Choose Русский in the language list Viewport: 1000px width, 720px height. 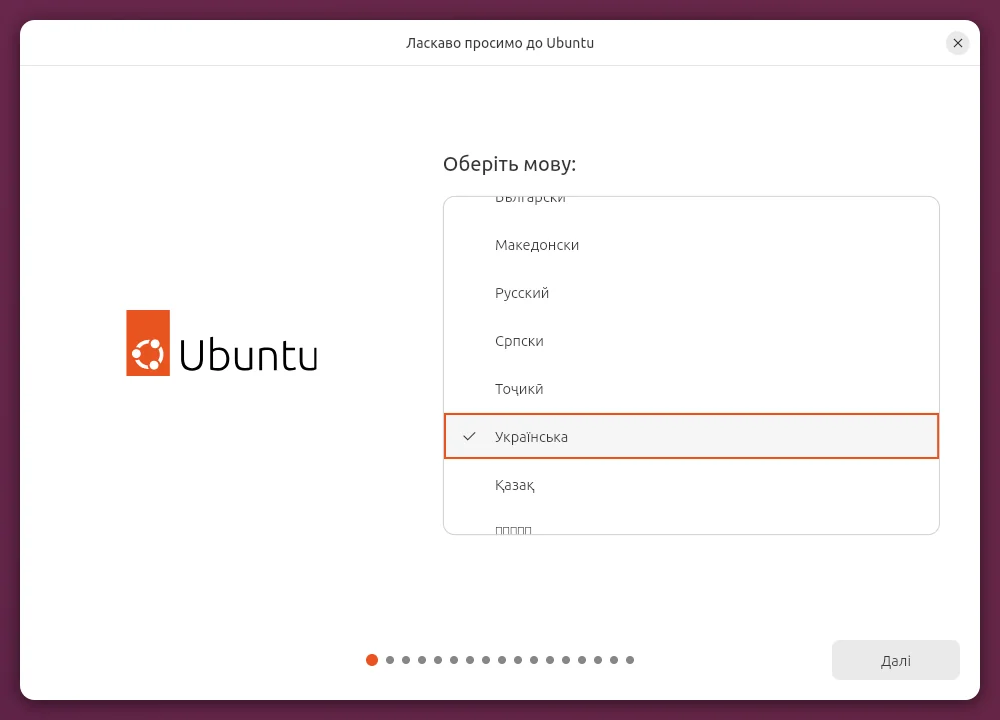pyautogui.click(x=691, y=293)
